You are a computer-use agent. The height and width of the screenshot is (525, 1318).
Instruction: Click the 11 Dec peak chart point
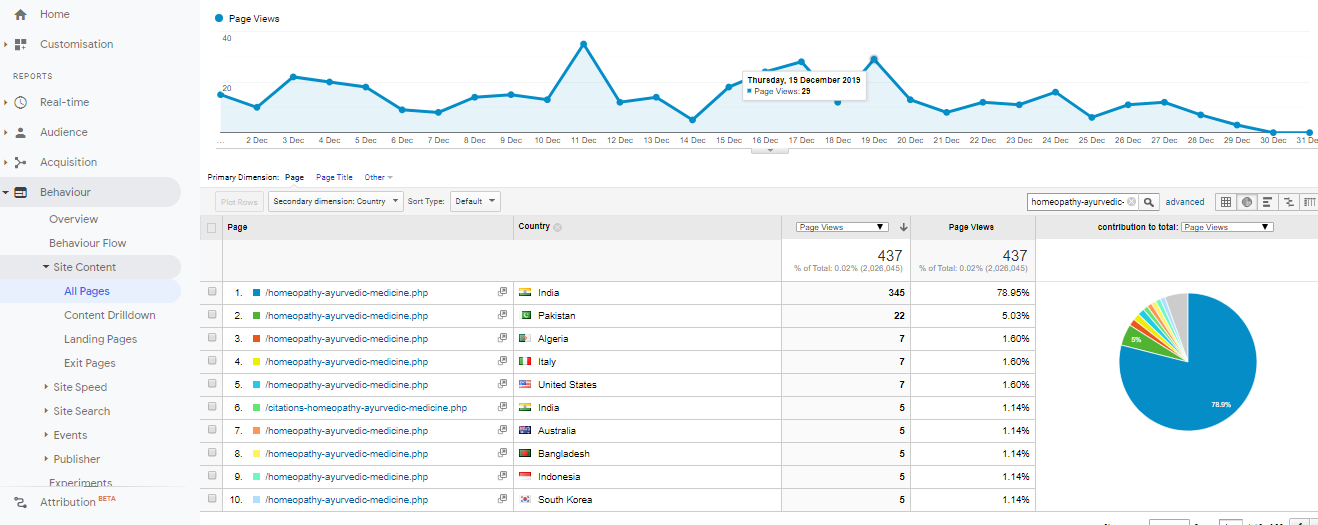coord(583,44)
